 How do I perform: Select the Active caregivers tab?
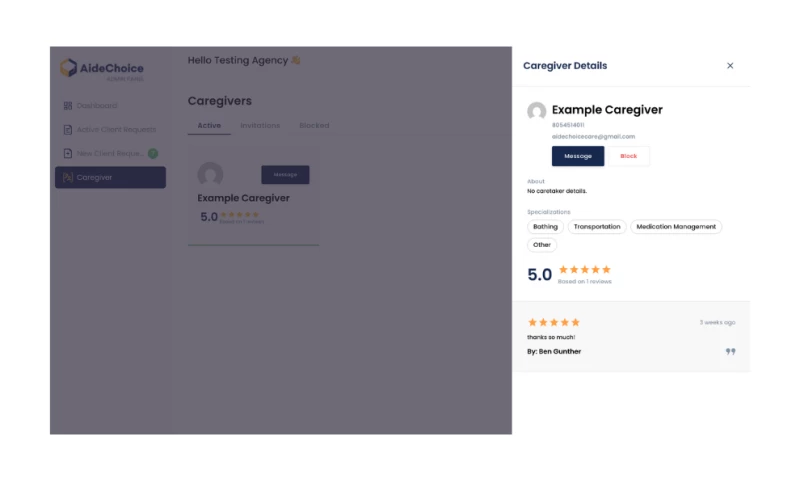[x=209, y=126]
